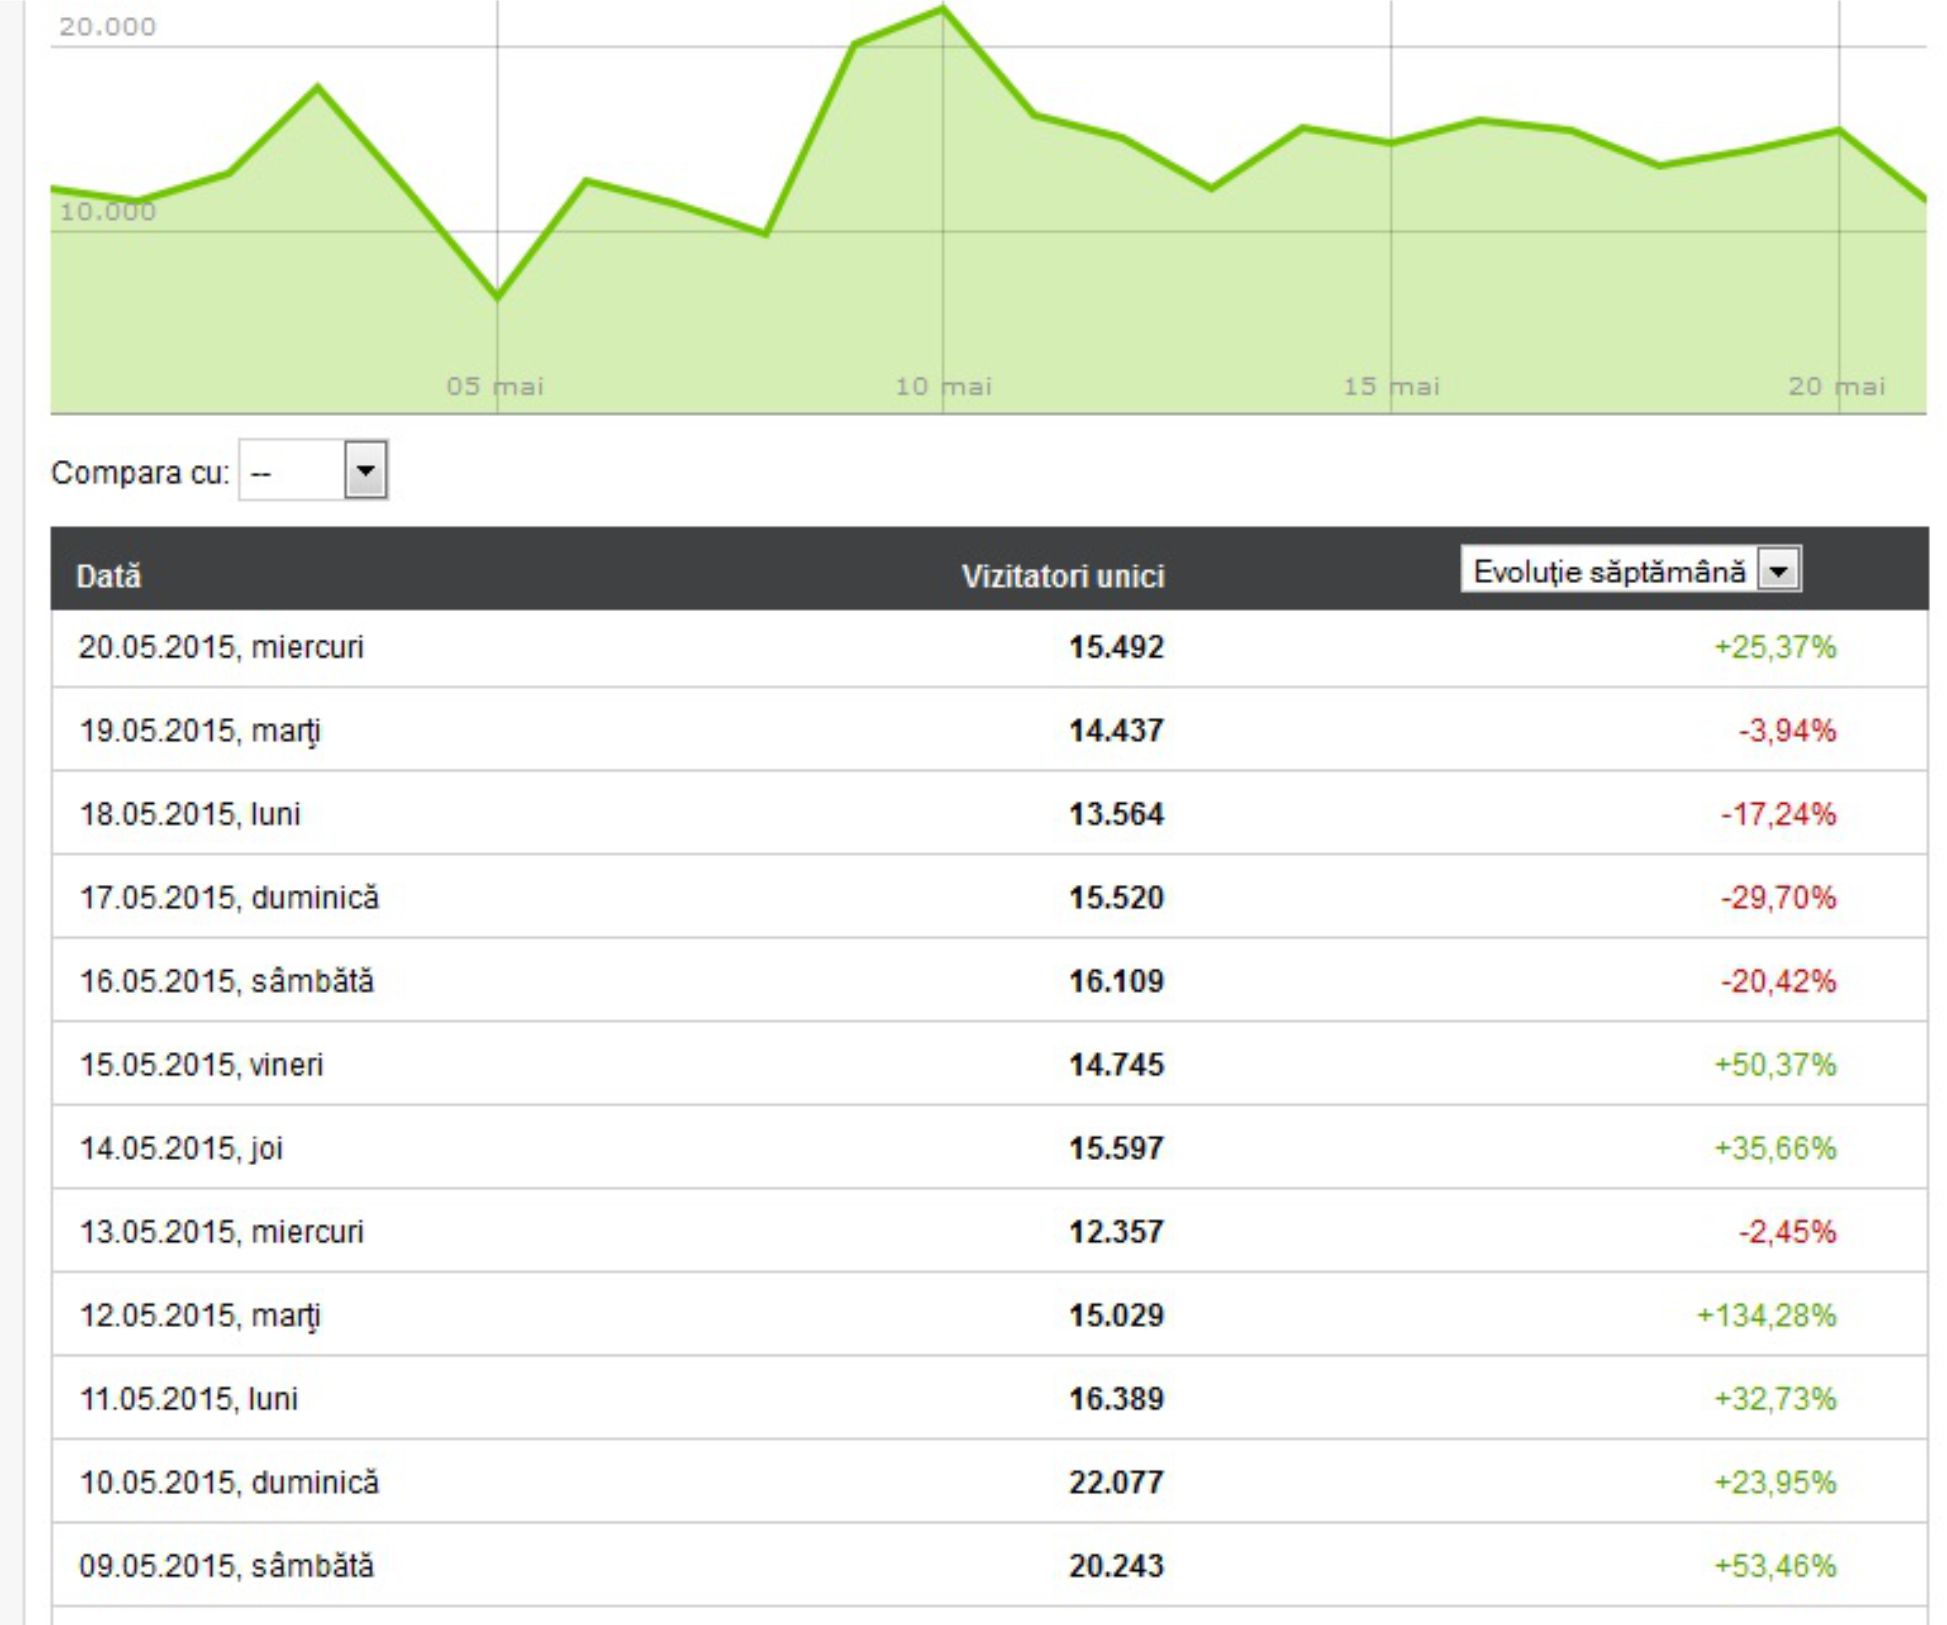
Task: Click the '20 mai' chart axis label
Action: tap(1837, 386)
